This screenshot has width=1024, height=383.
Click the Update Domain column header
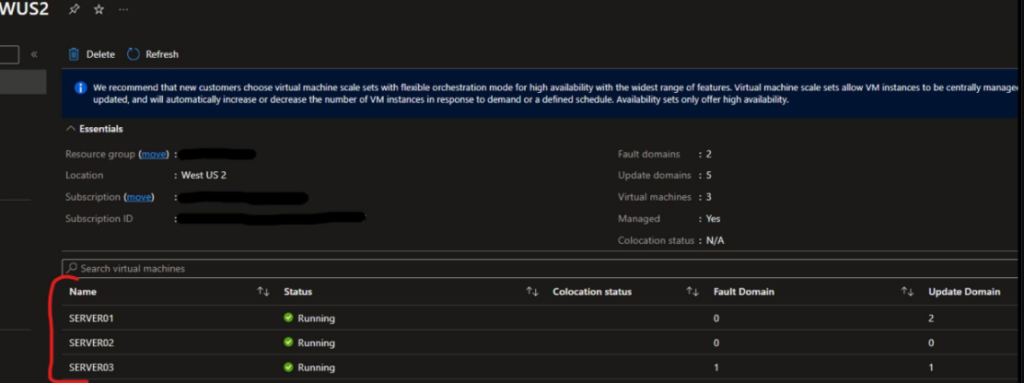pyautogui.click(x=964, y=291)
